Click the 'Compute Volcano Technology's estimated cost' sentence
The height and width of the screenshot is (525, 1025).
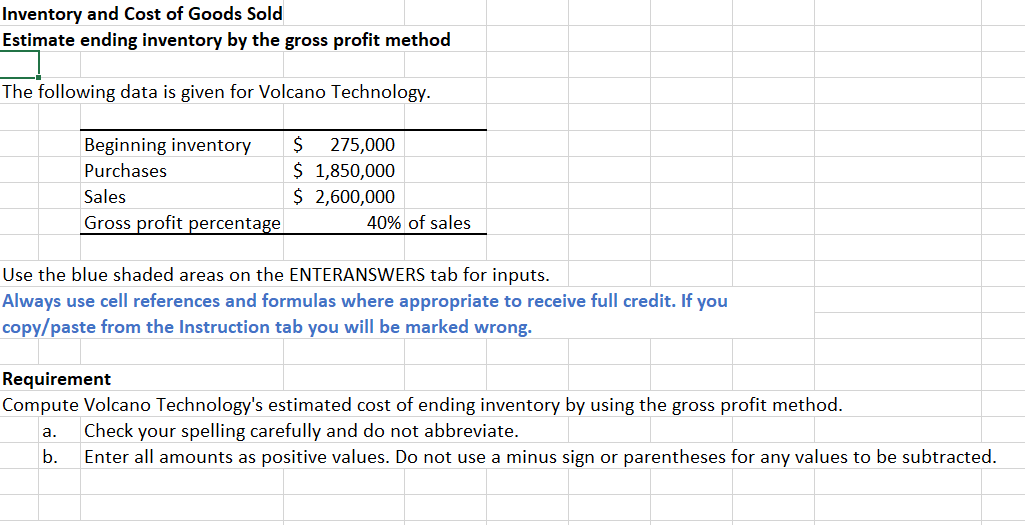(x=422, y=405)
